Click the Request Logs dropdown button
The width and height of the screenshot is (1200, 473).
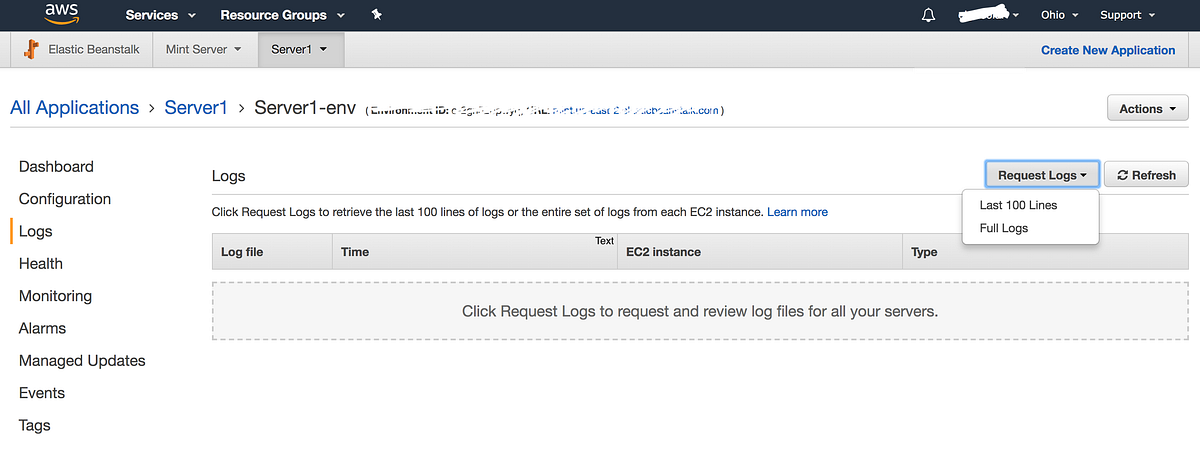1042,175
